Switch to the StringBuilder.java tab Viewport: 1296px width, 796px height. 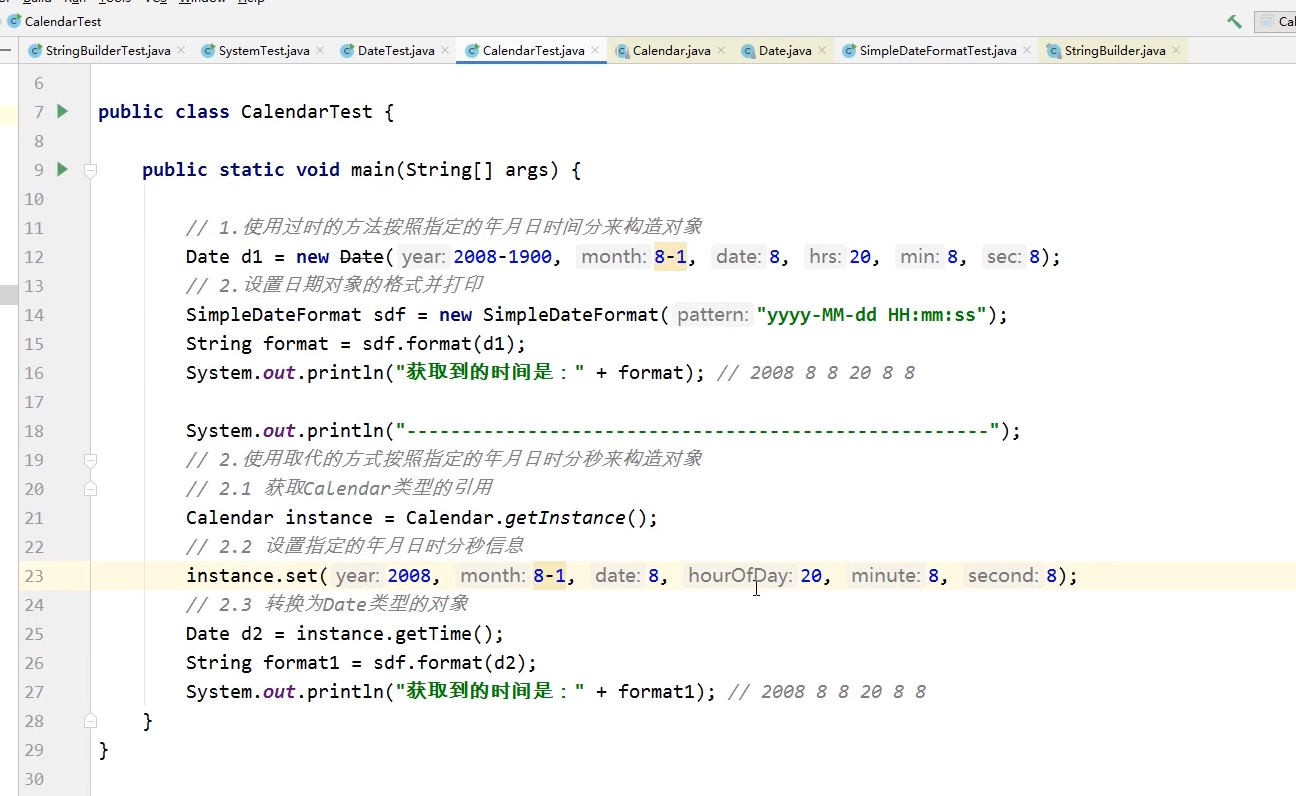click(1115, 50)
